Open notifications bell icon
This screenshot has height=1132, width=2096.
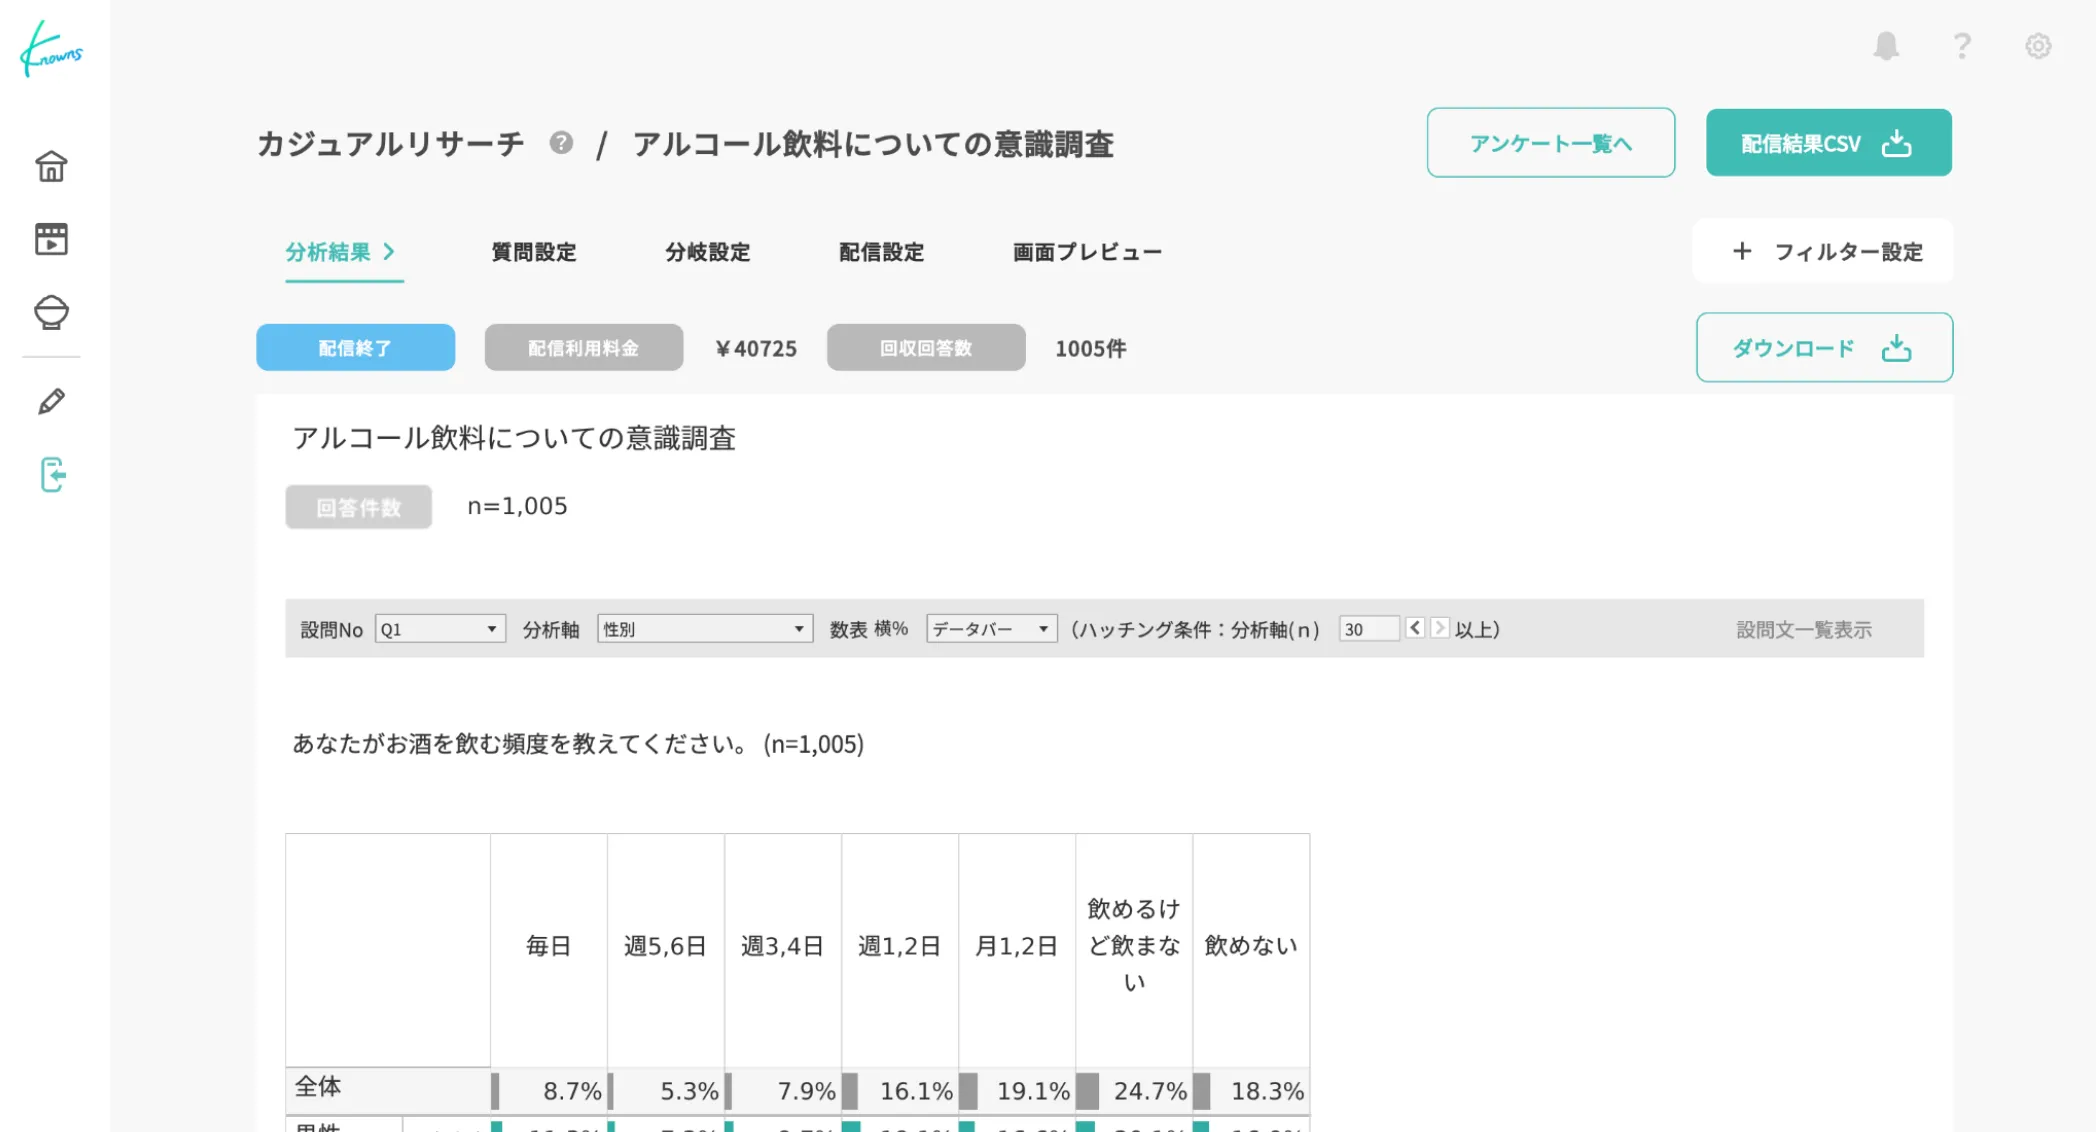[x=1886, y=46]
